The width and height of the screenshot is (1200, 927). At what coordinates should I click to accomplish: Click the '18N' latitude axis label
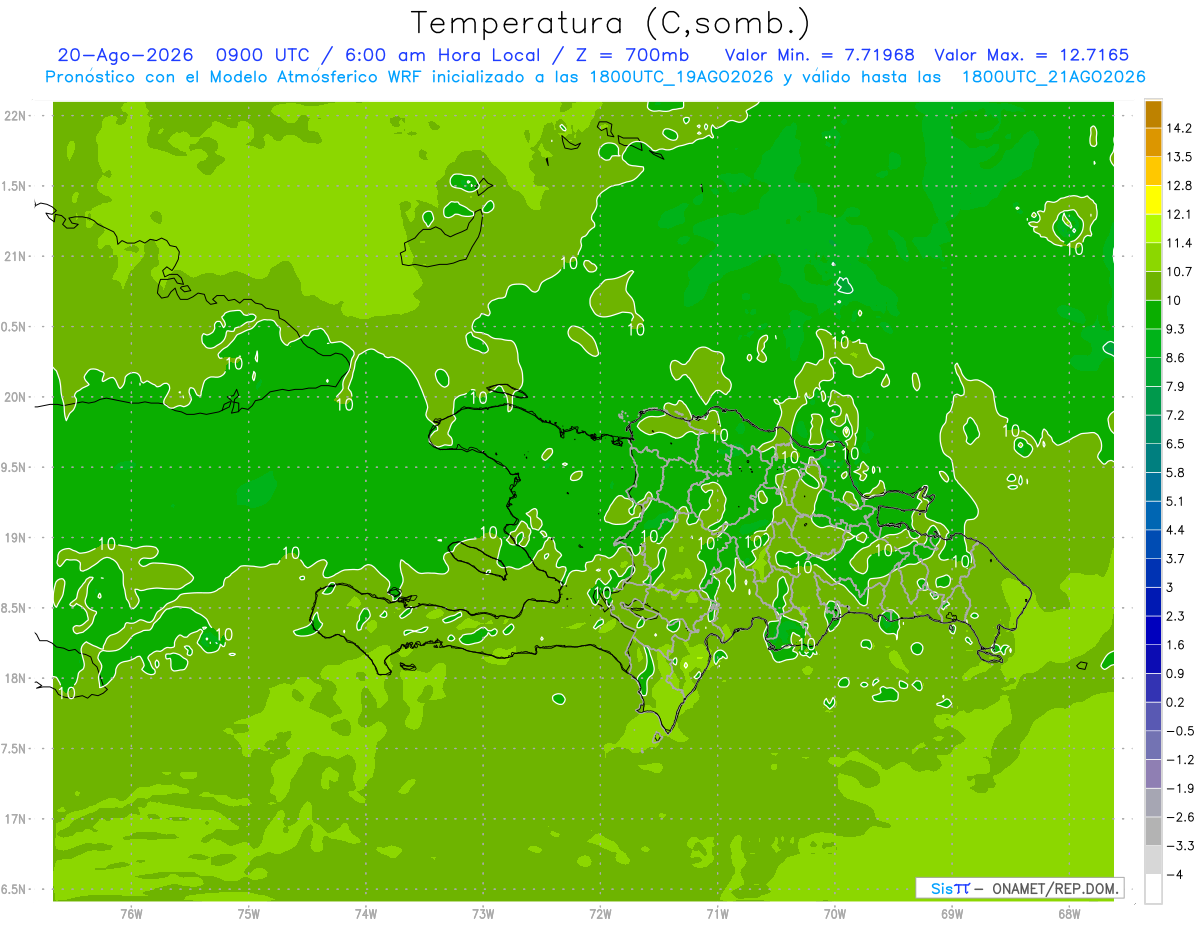(x=17, y=678)
